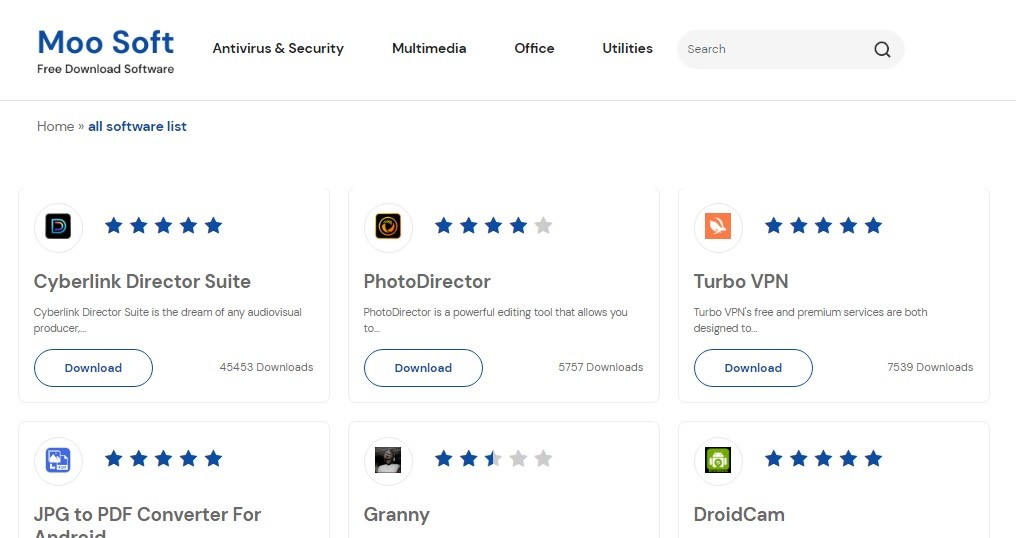1016x538 pixels.
Task: Click the DroidCam app icon
Action: pyautogui.click(x=718, y=460)
